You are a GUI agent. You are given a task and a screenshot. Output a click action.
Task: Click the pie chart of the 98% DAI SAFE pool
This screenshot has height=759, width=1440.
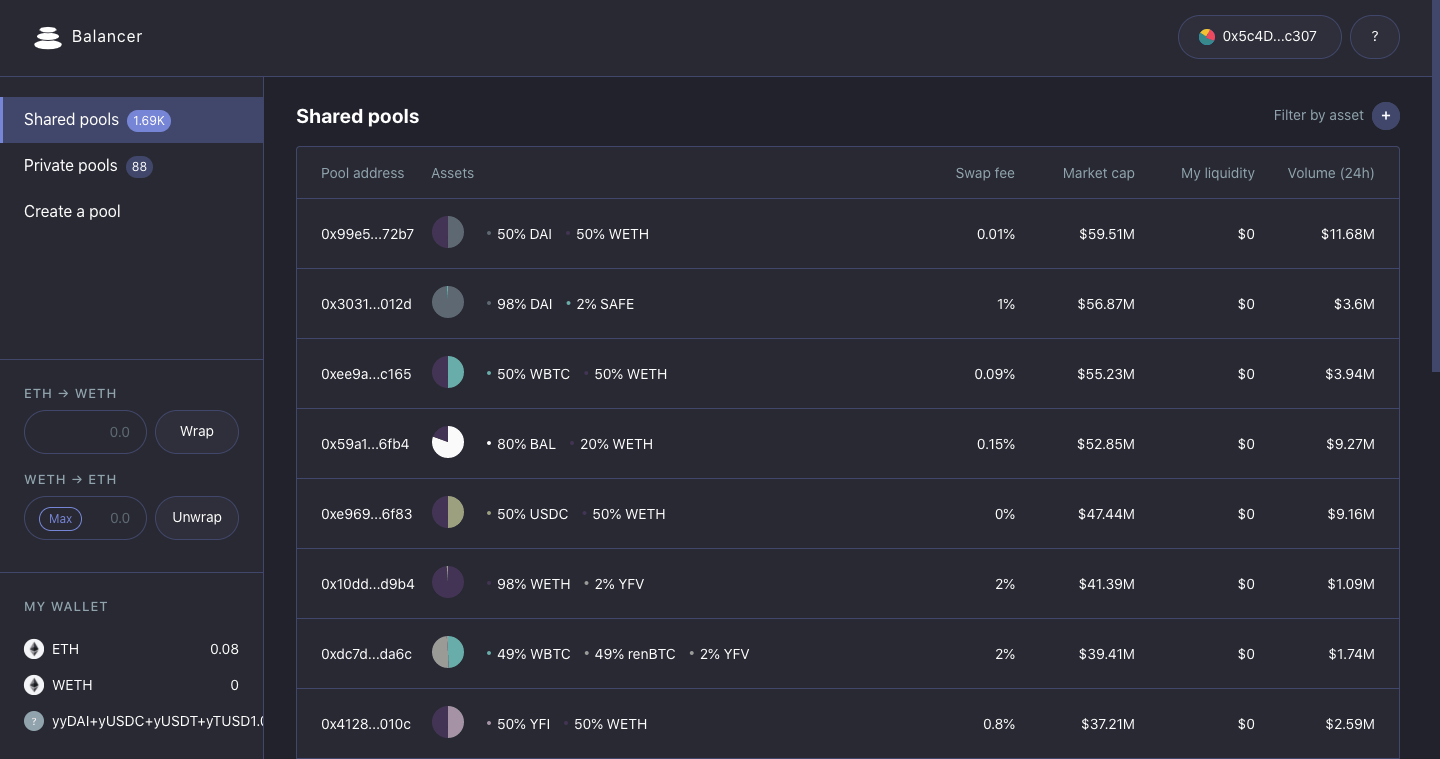pyautogui.click(x=448, y=304)
